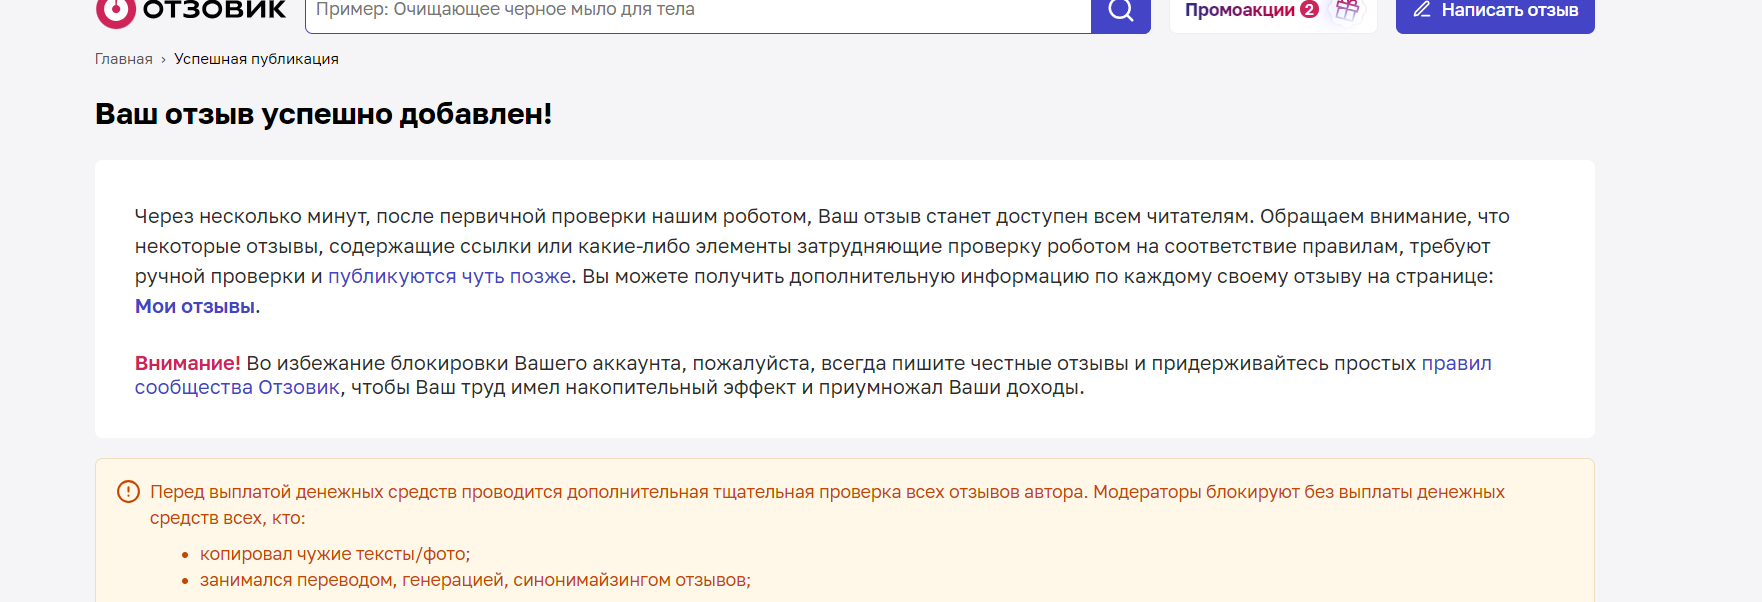Click the promo count badge 2

1309,10
